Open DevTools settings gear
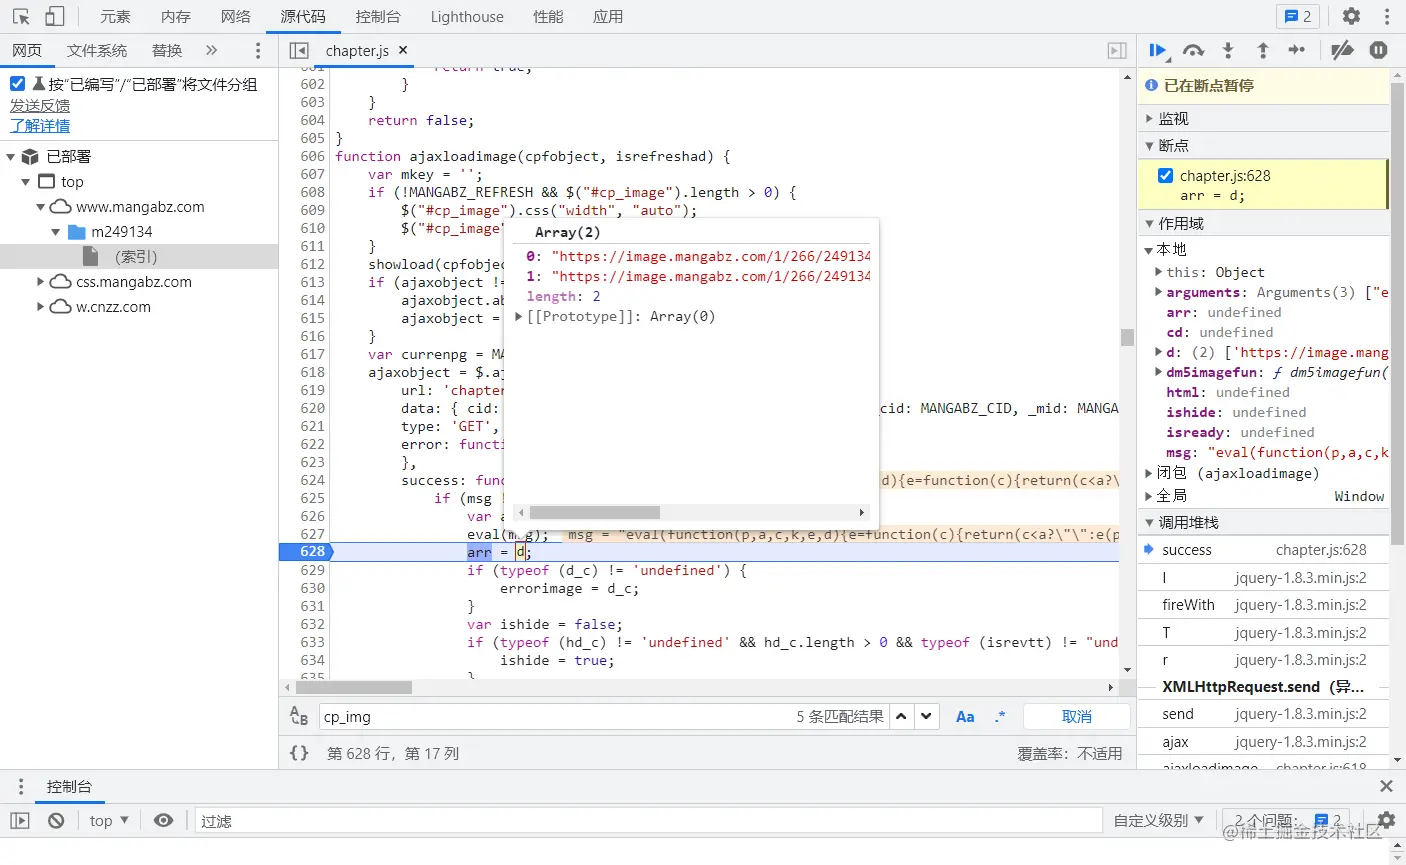The height and width of the screenshot is (865, 1406). pyautogui.click(x=1351, y=16)
